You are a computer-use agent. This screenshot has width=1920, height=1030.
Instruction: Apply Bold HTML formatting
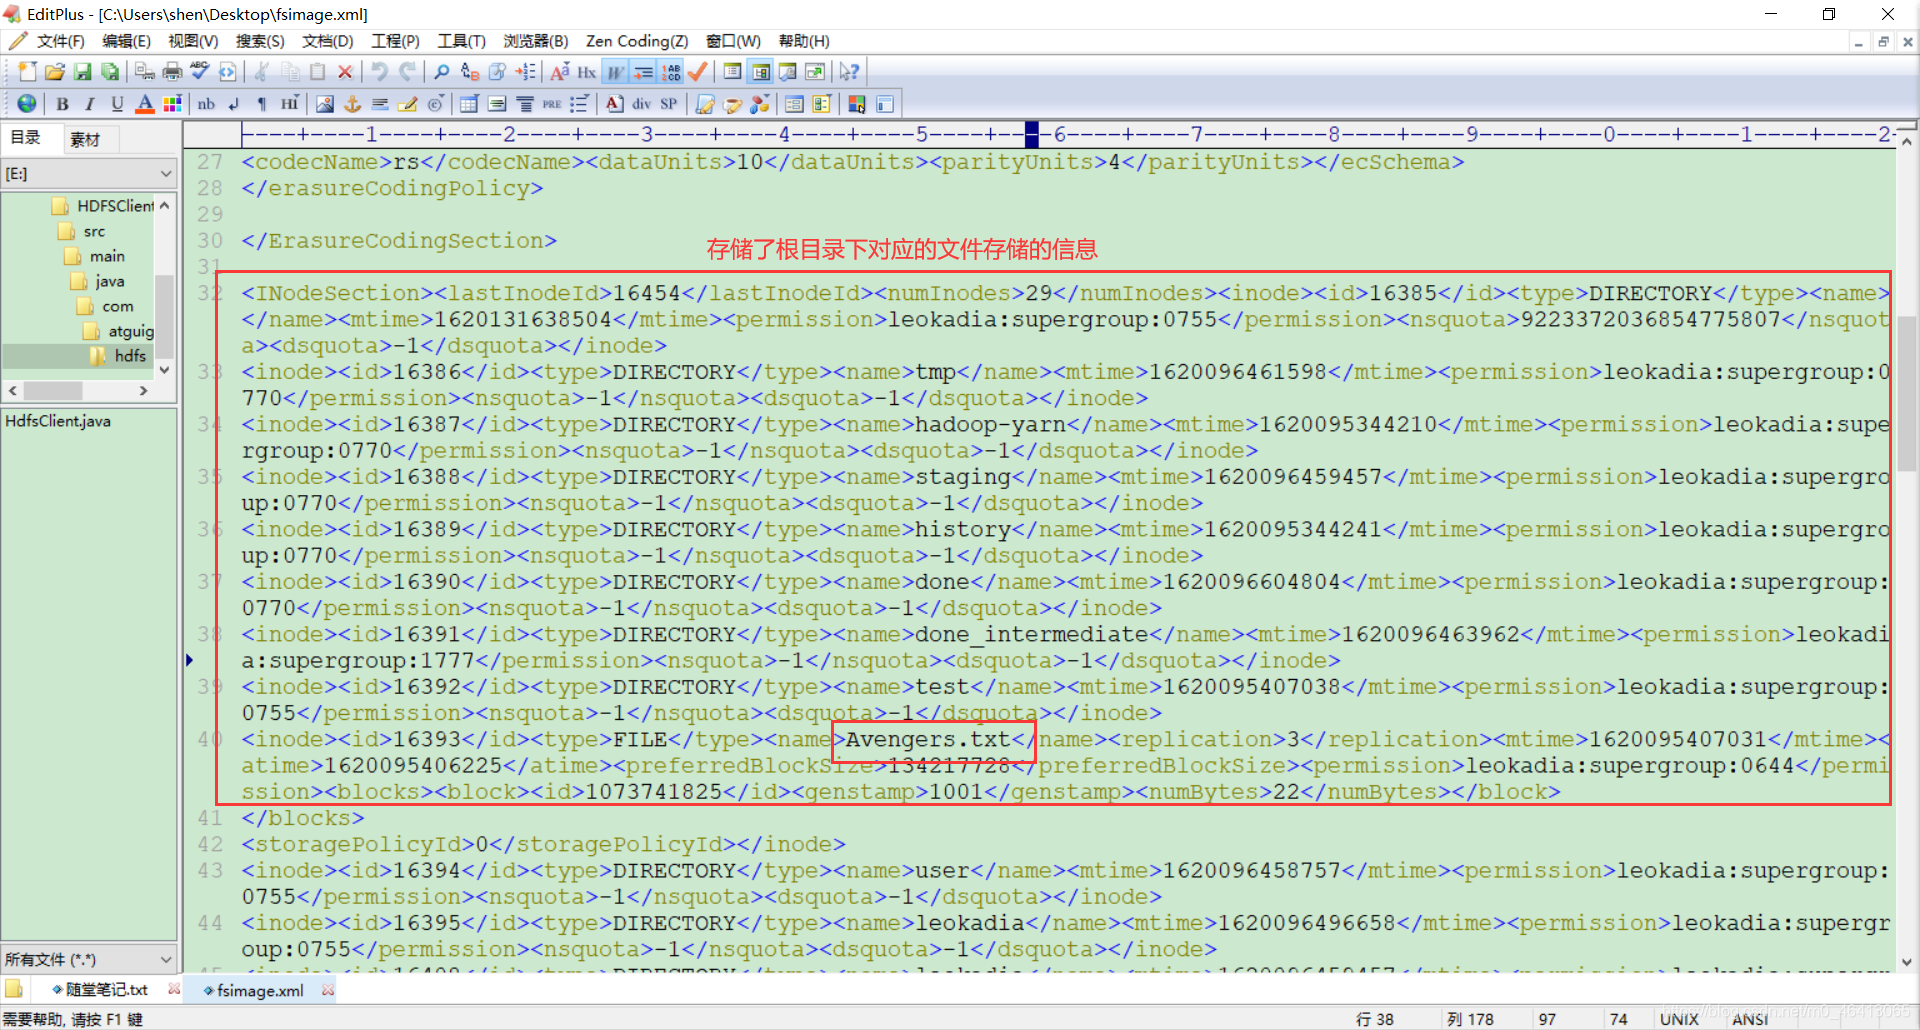click(62, 103)
